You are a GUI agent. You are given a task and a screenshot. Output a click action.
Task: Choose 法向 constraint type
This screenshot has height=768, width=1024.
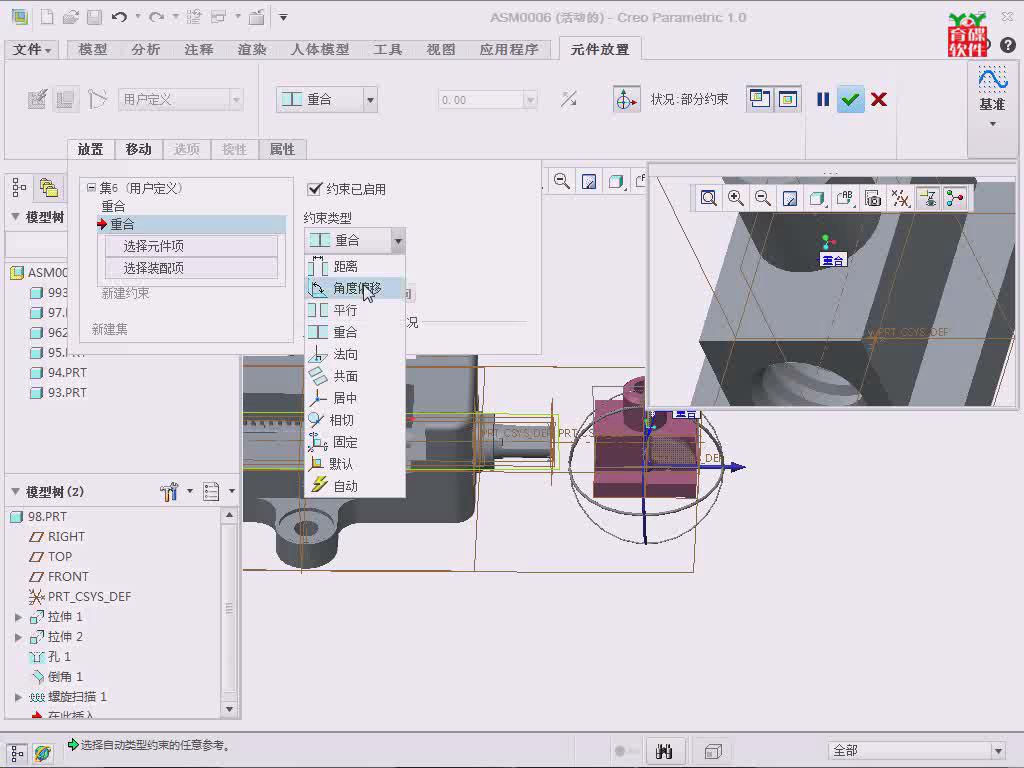pos(355,354)
